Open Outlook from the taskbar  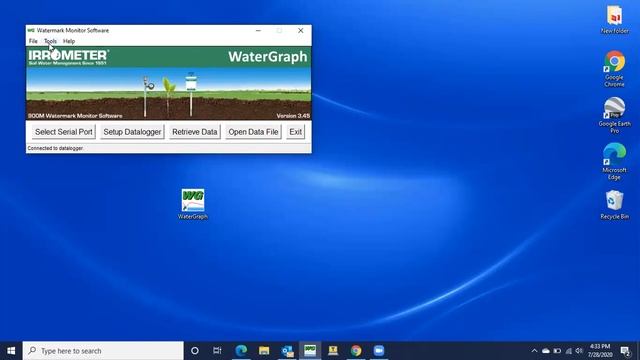[x=287, y=351]
